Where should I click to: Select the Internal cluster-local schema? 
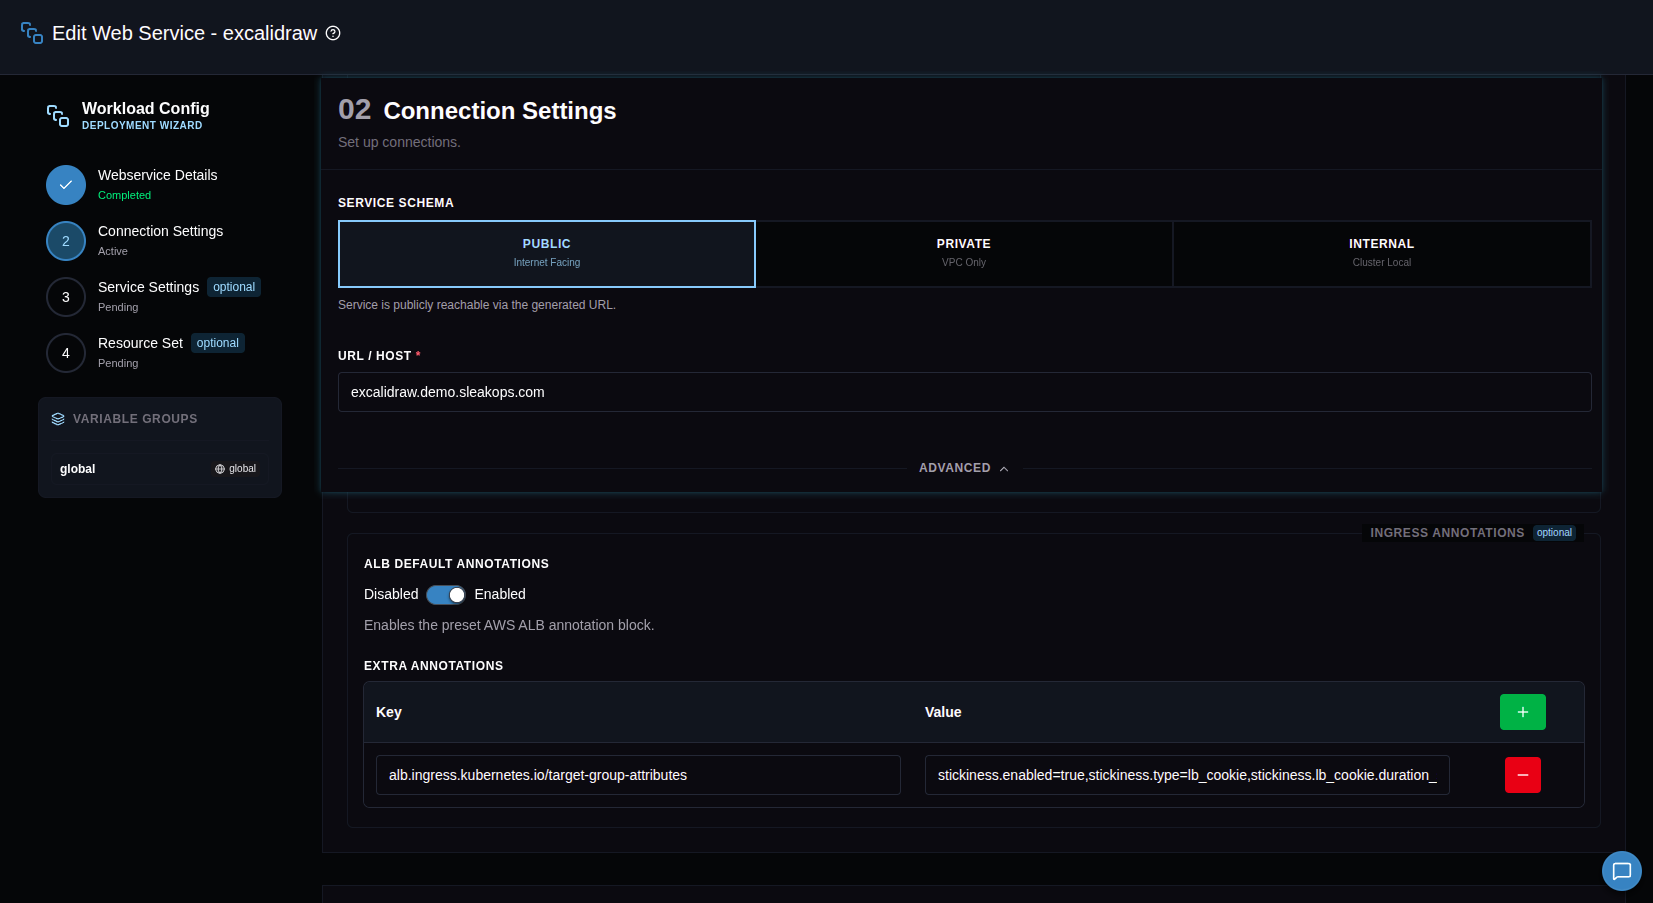[1381, 254]
